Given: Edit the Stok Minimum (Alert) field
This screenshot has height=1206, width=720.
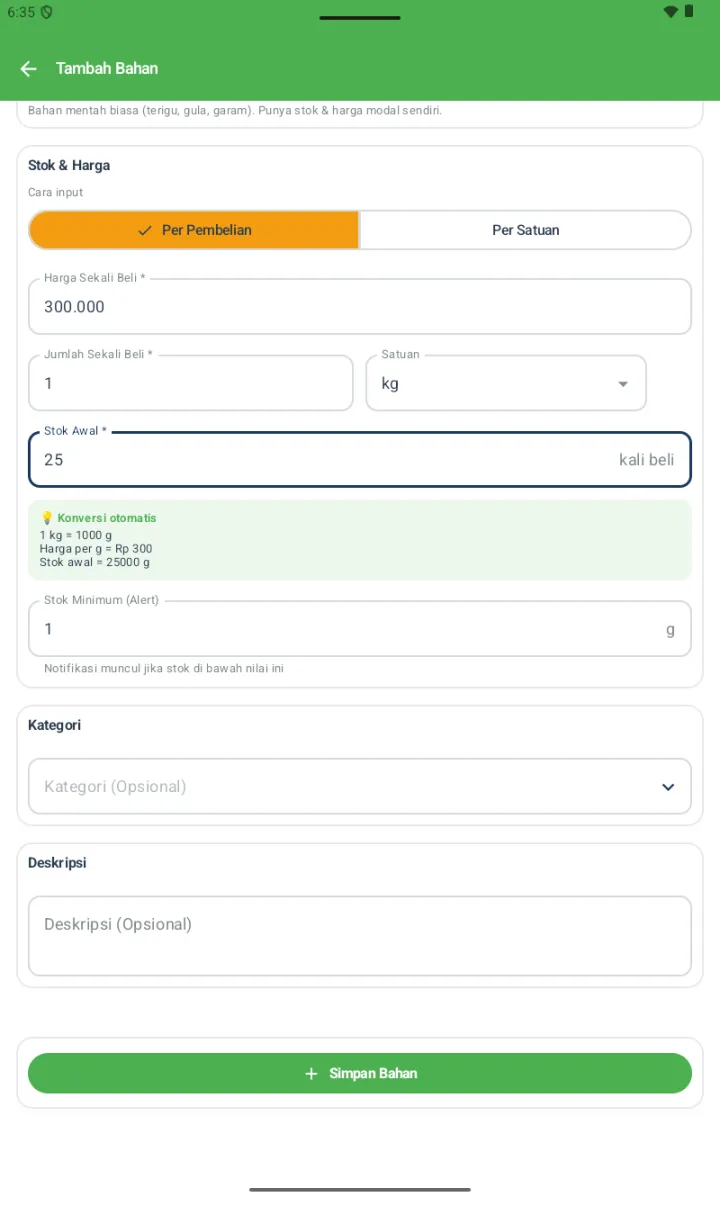Looking at the screenshot, I should [x=360, y=629].
